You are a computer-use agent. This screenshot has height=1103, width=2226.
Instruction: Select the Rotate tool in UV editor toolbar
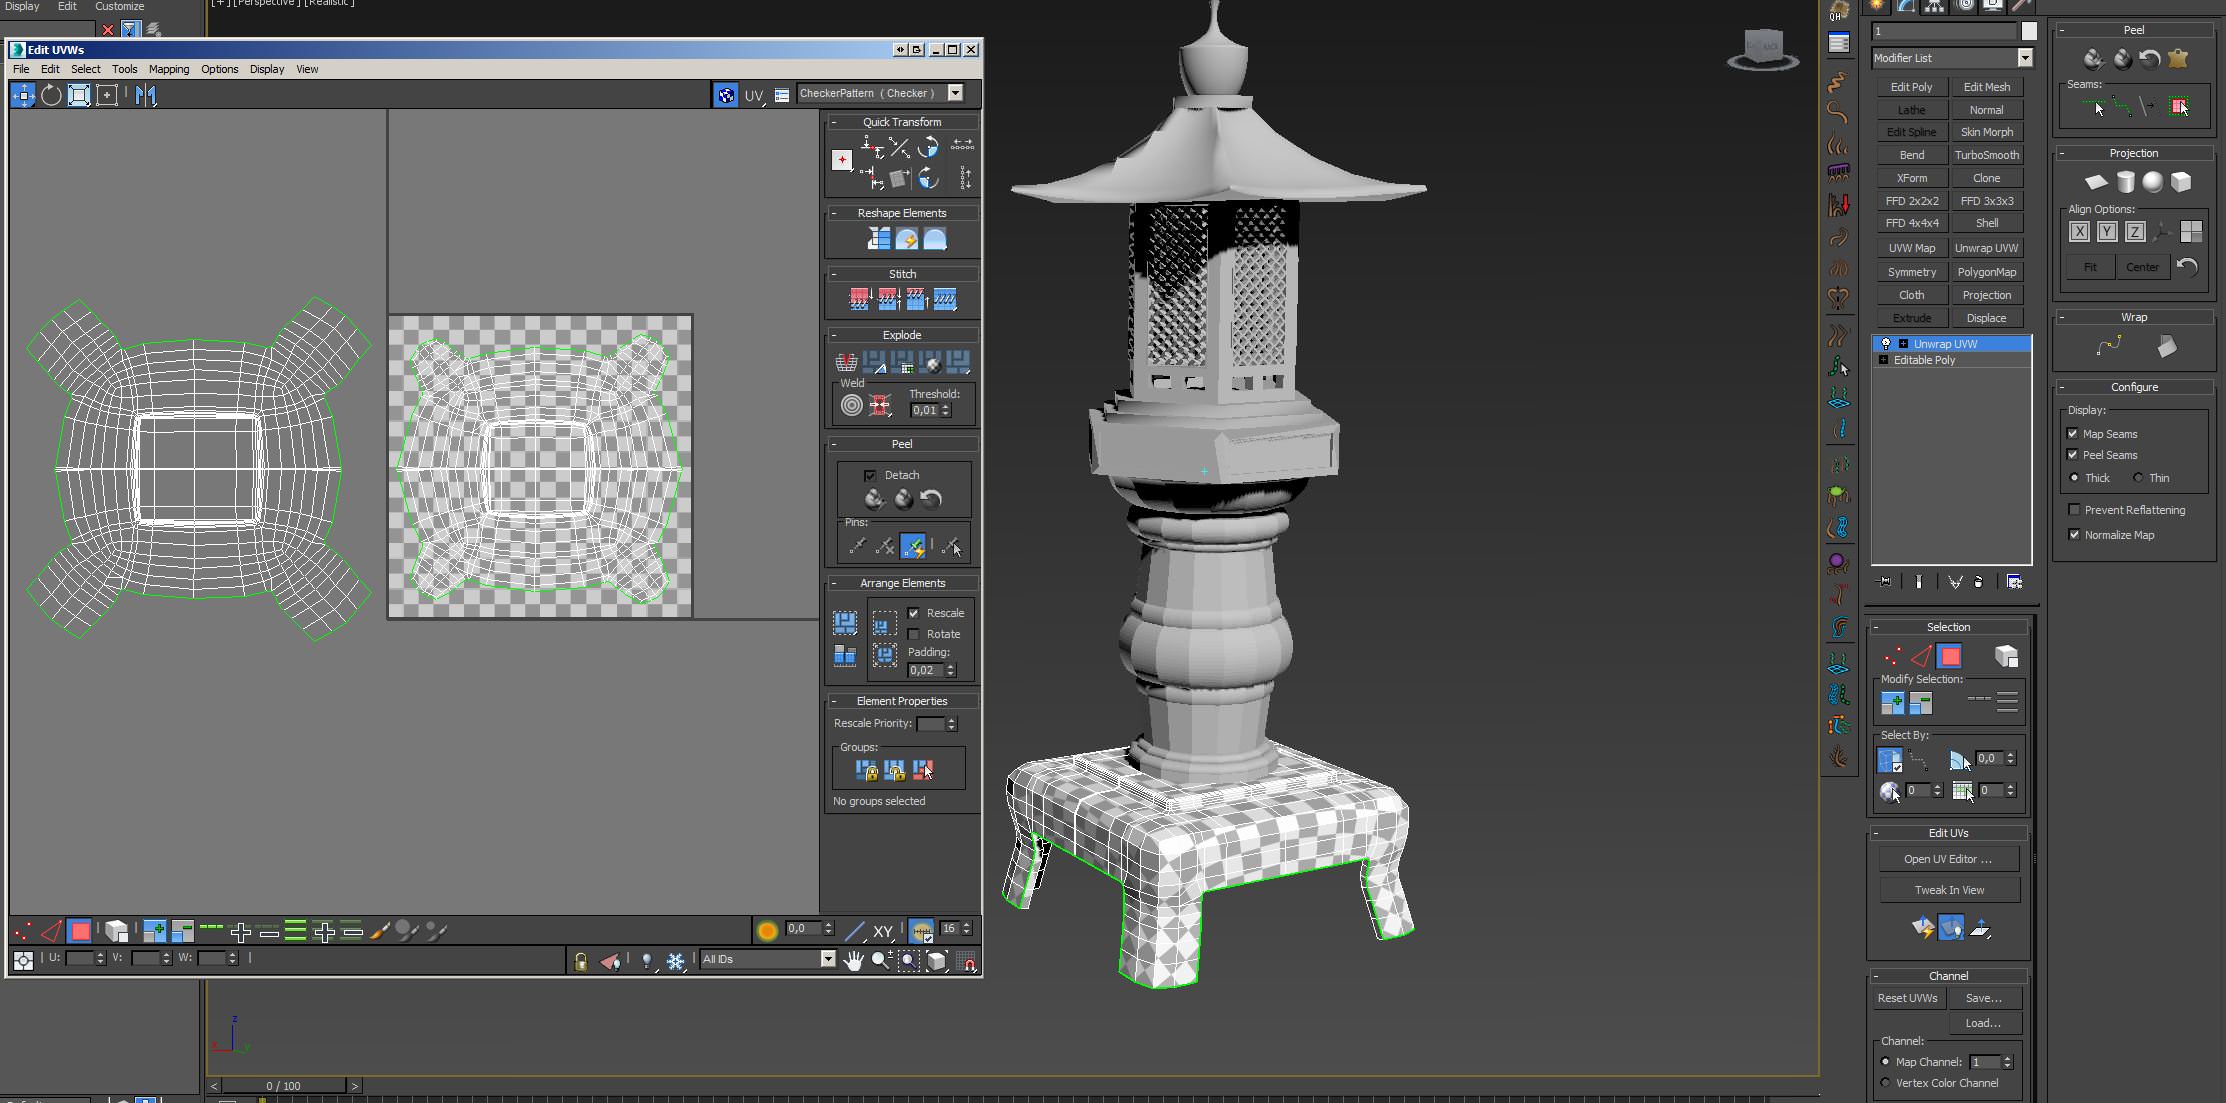51,95
